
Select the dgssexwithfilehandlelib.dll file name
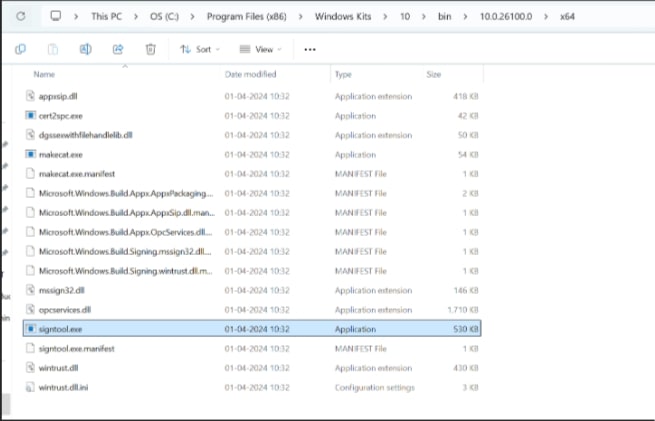click(x=86, y=135)
